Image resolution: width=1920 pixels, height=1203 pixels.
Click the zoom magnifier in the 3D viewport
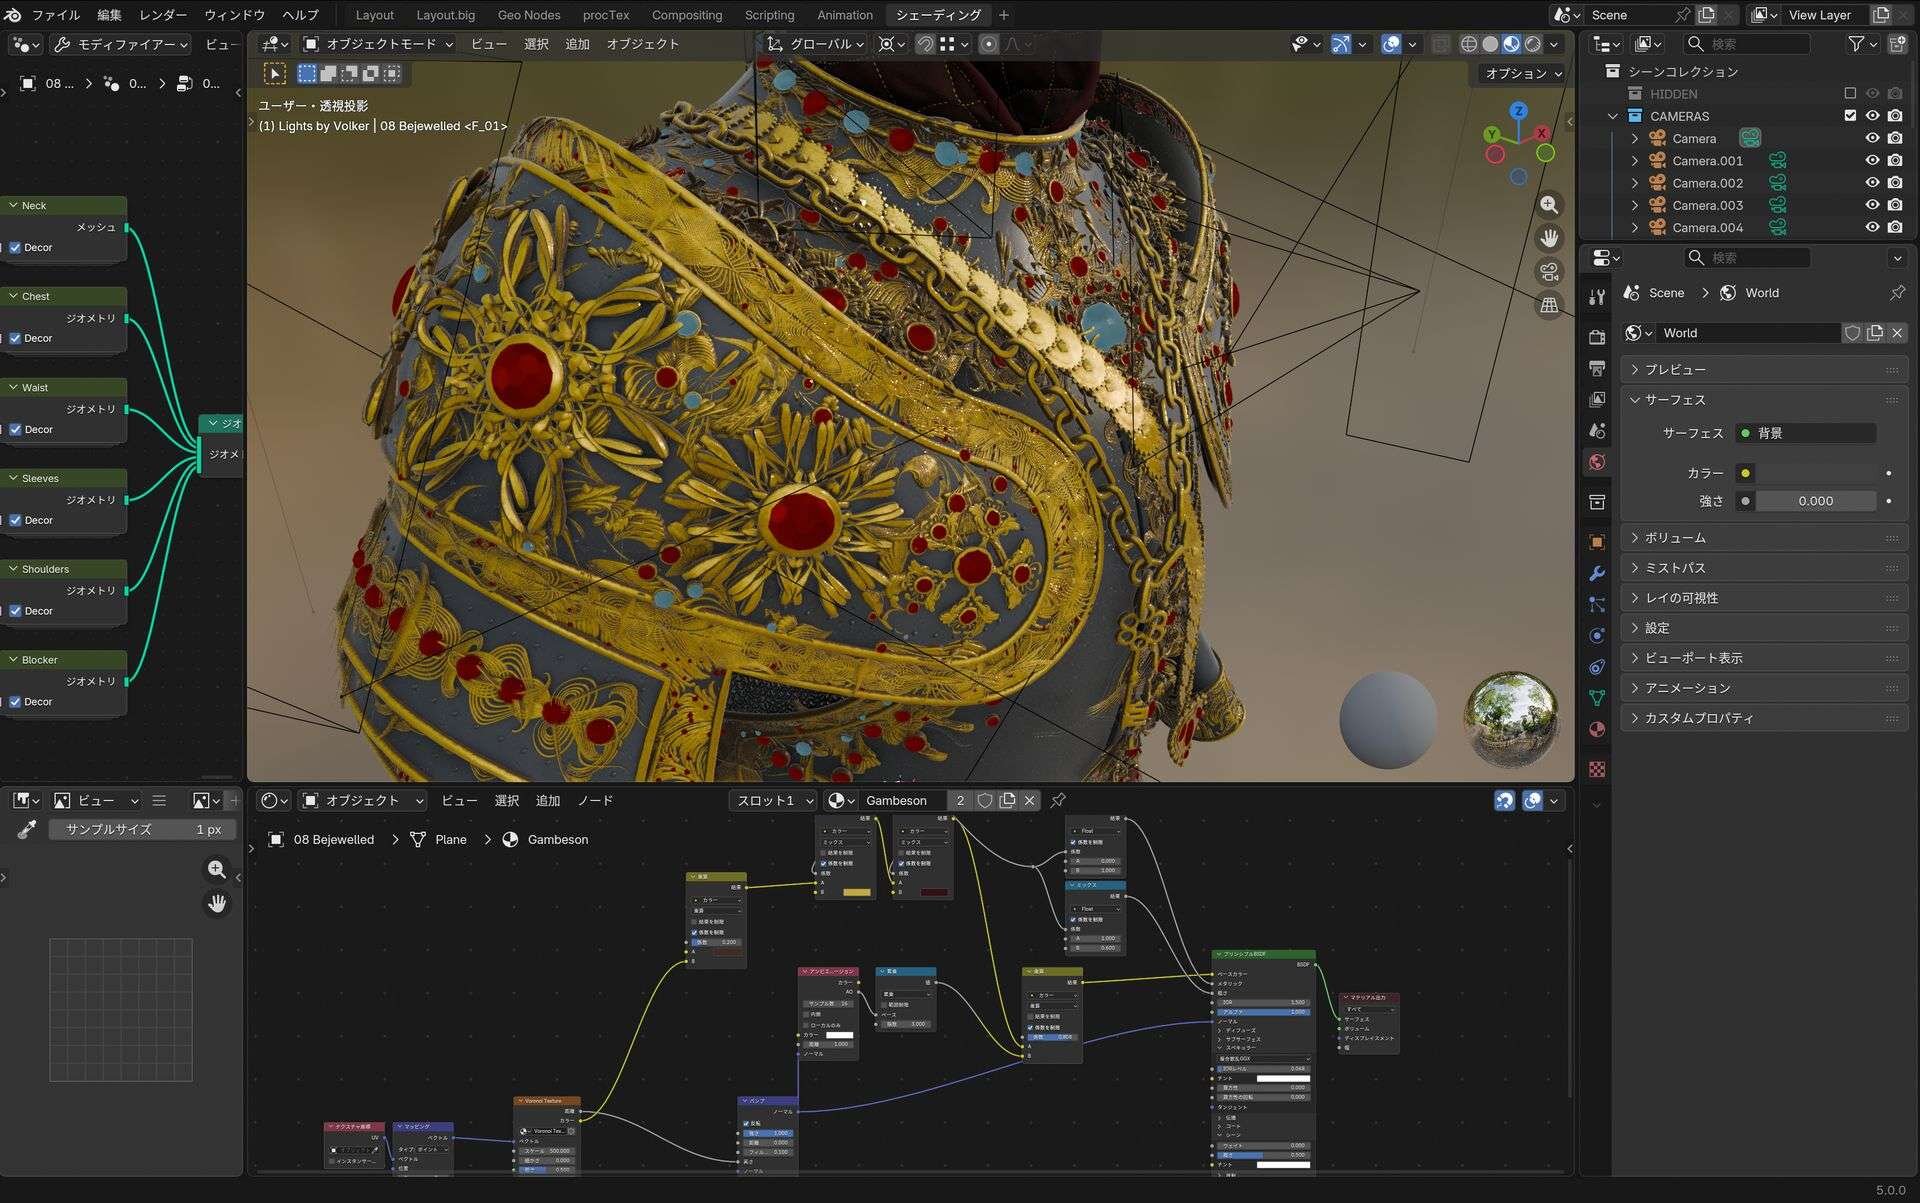pos(1549,205)
